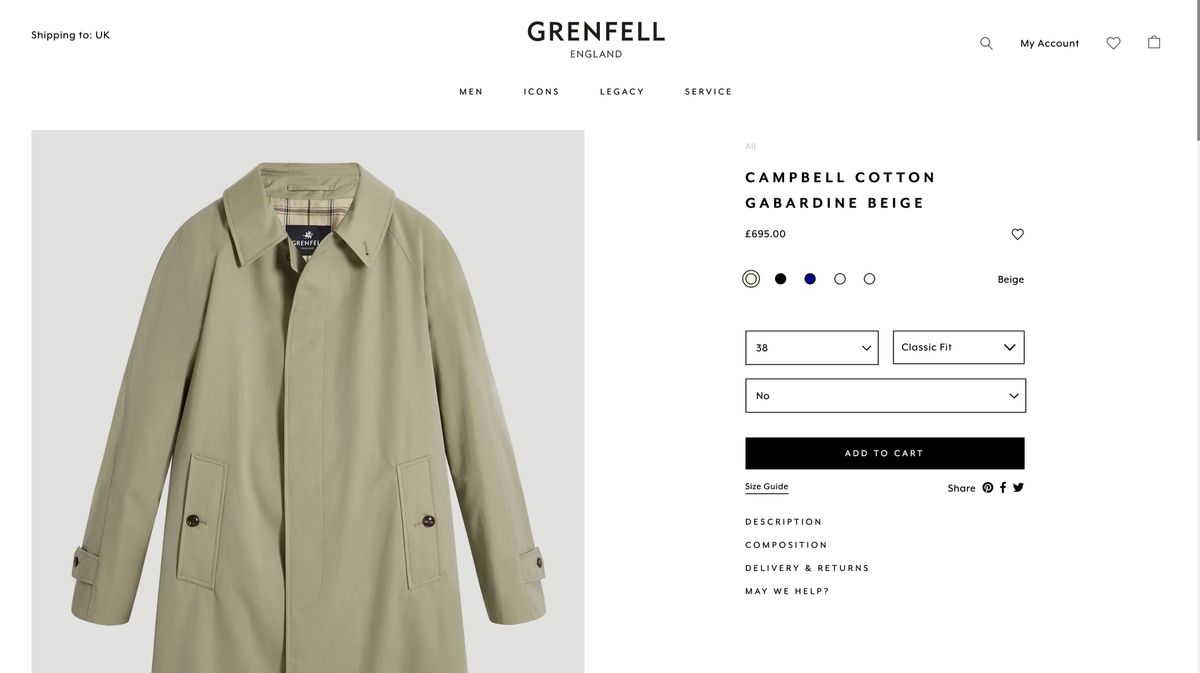Add coat to wishlist via heart beside price
Image resolution: width=1200 pixels, height=673 pixels.
1017,234
